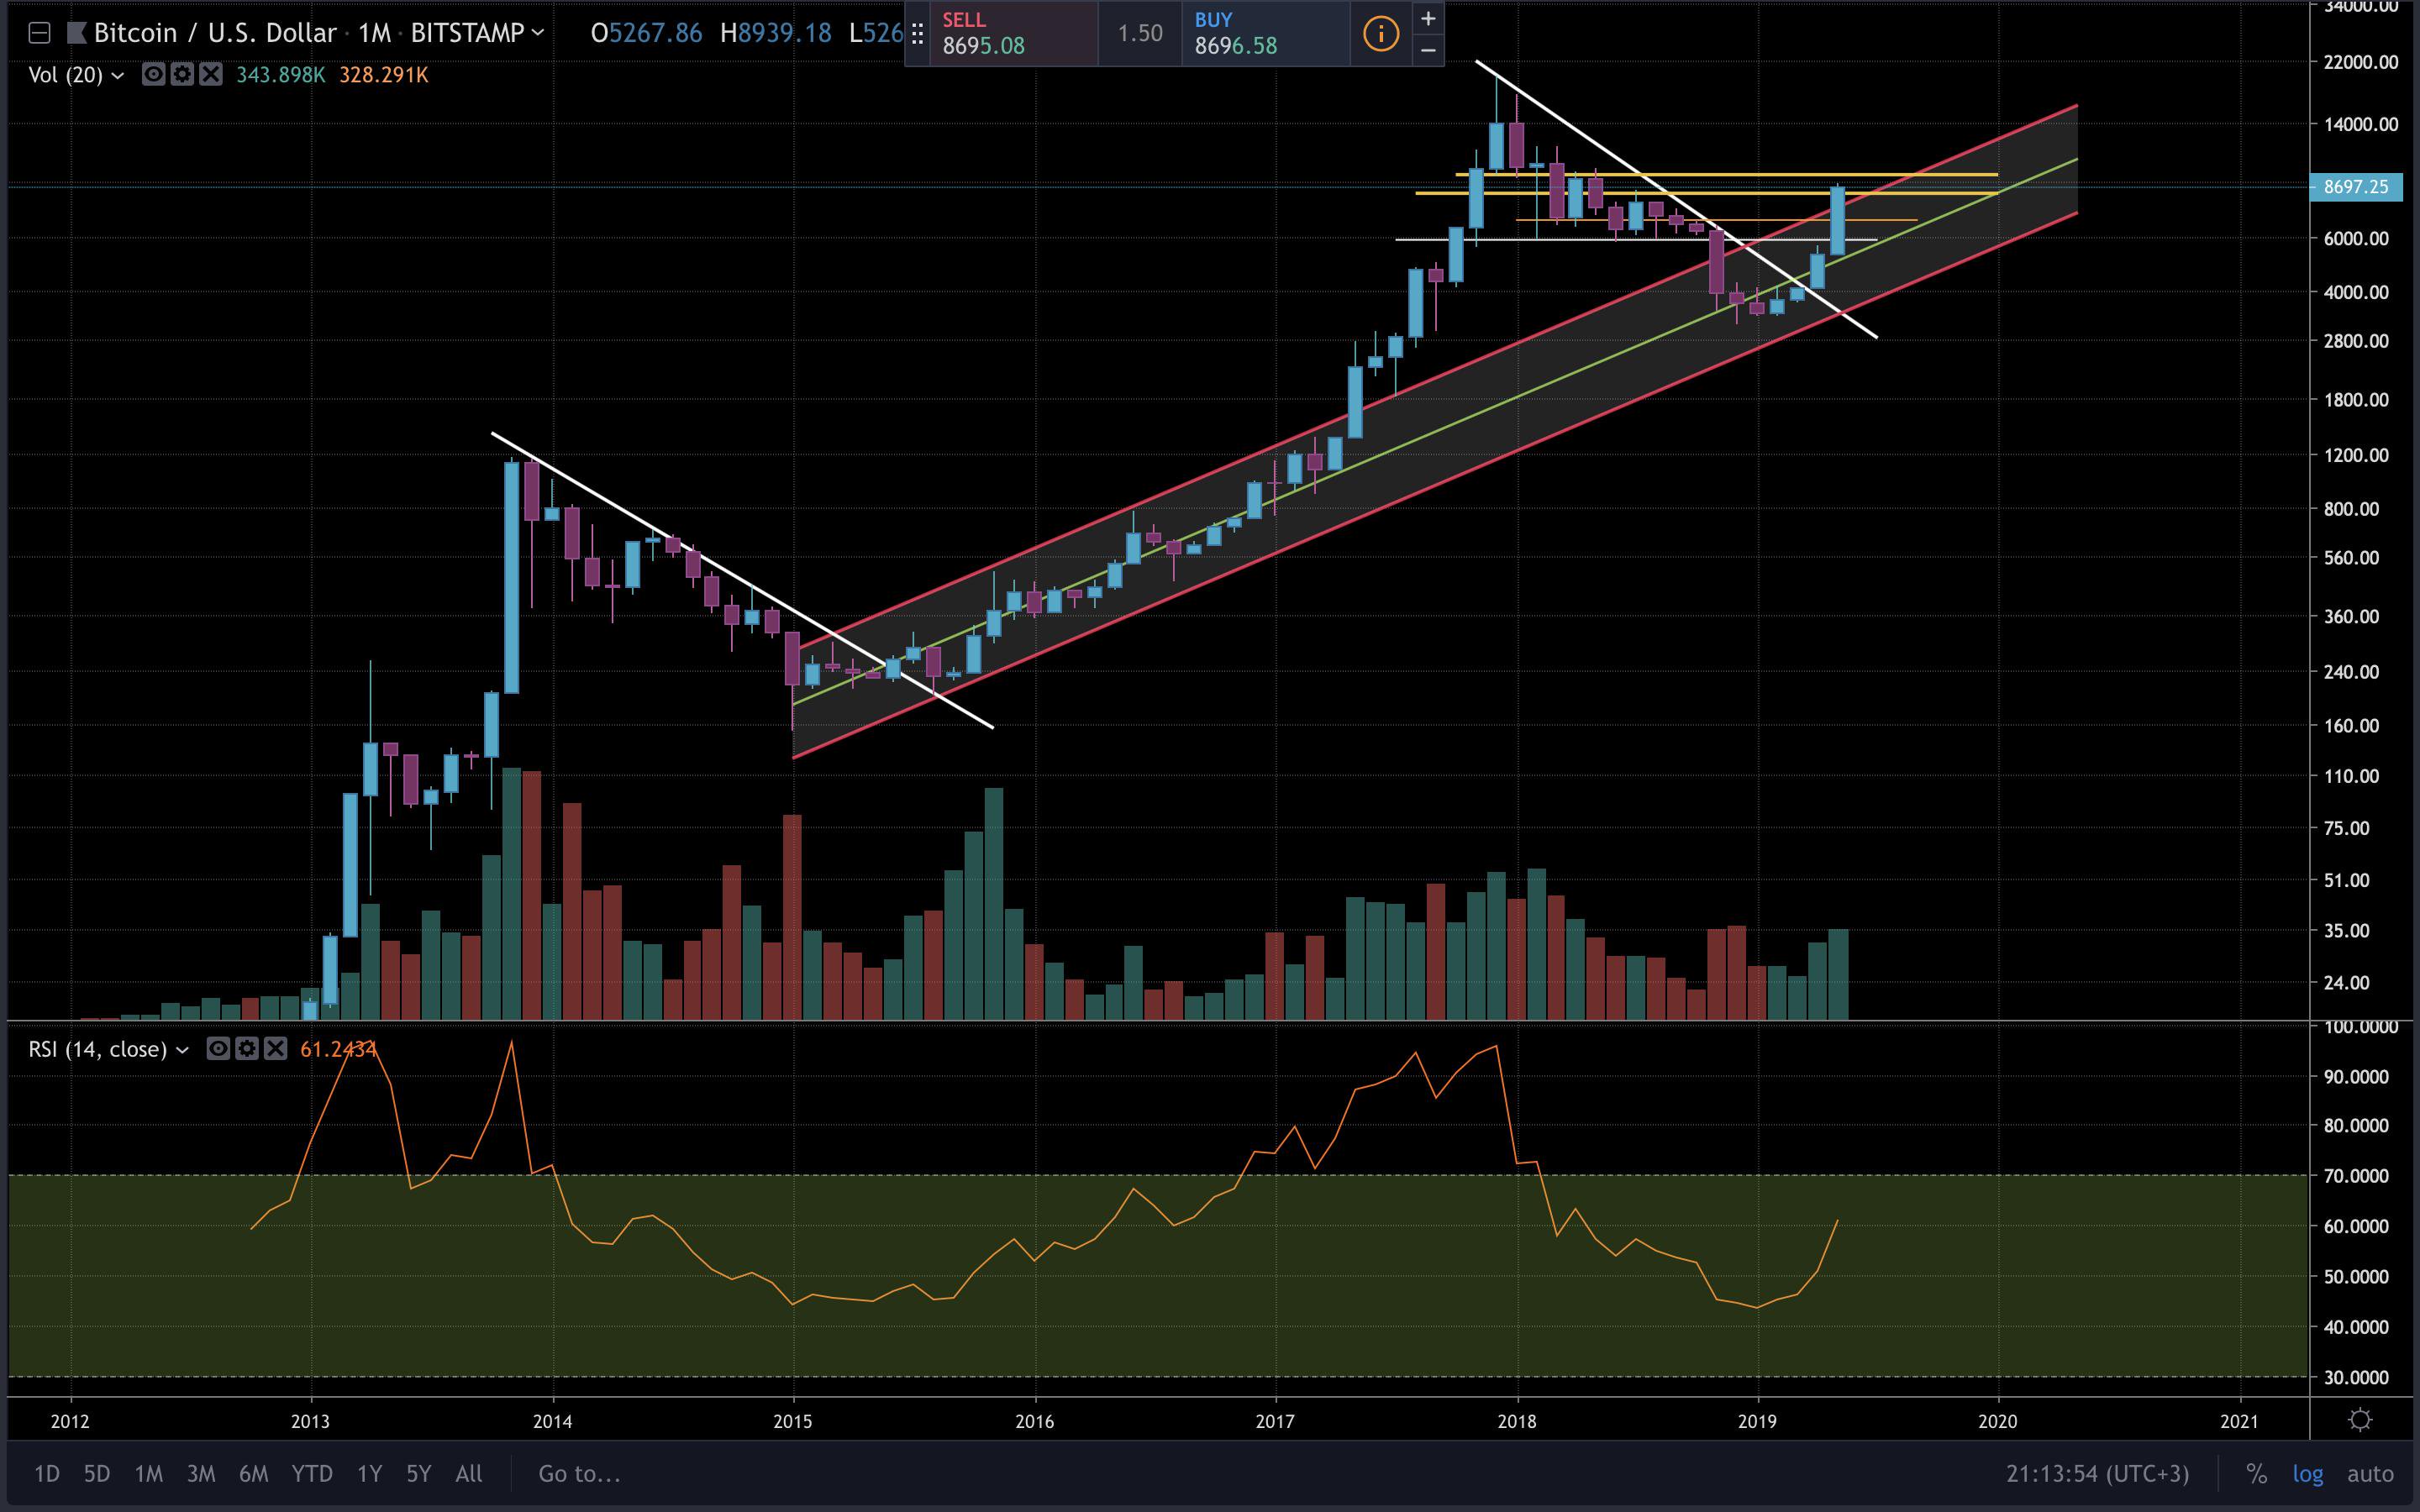Collapse the chart legend with minus square
Viewport: 2420px width, 1512px height.
click(40, 33)
